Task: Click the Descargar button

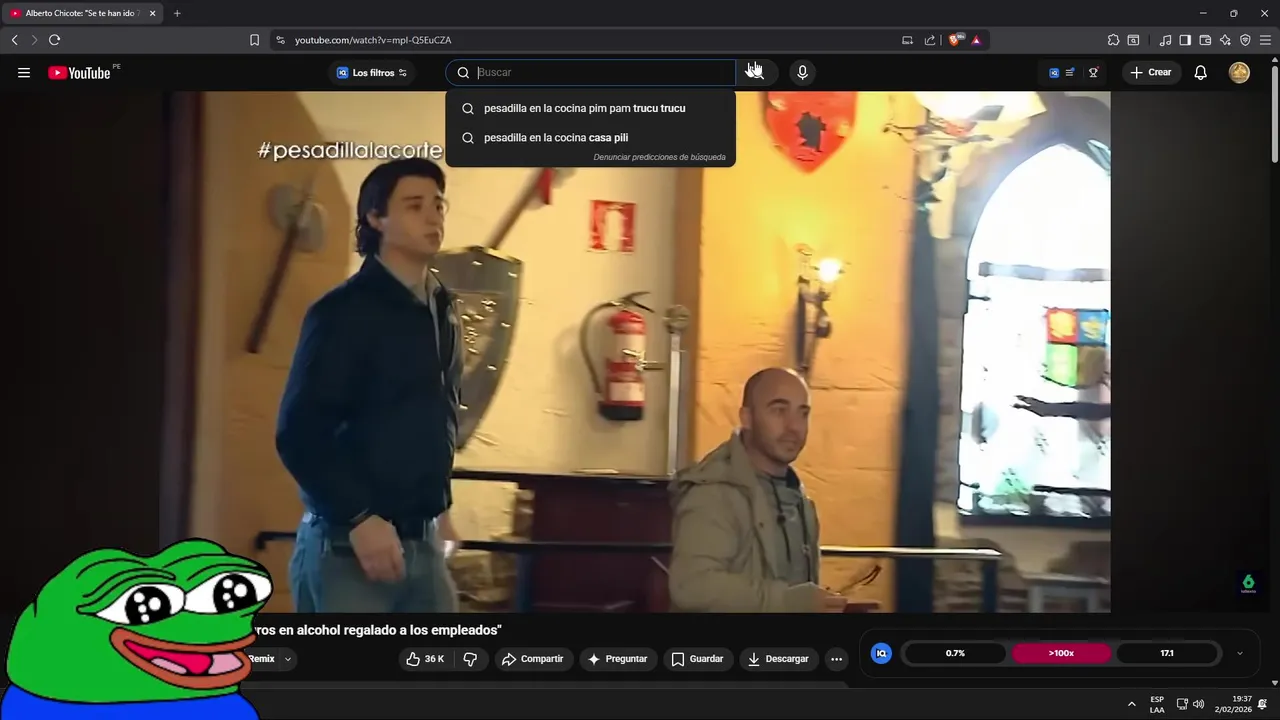Action: 779,659
